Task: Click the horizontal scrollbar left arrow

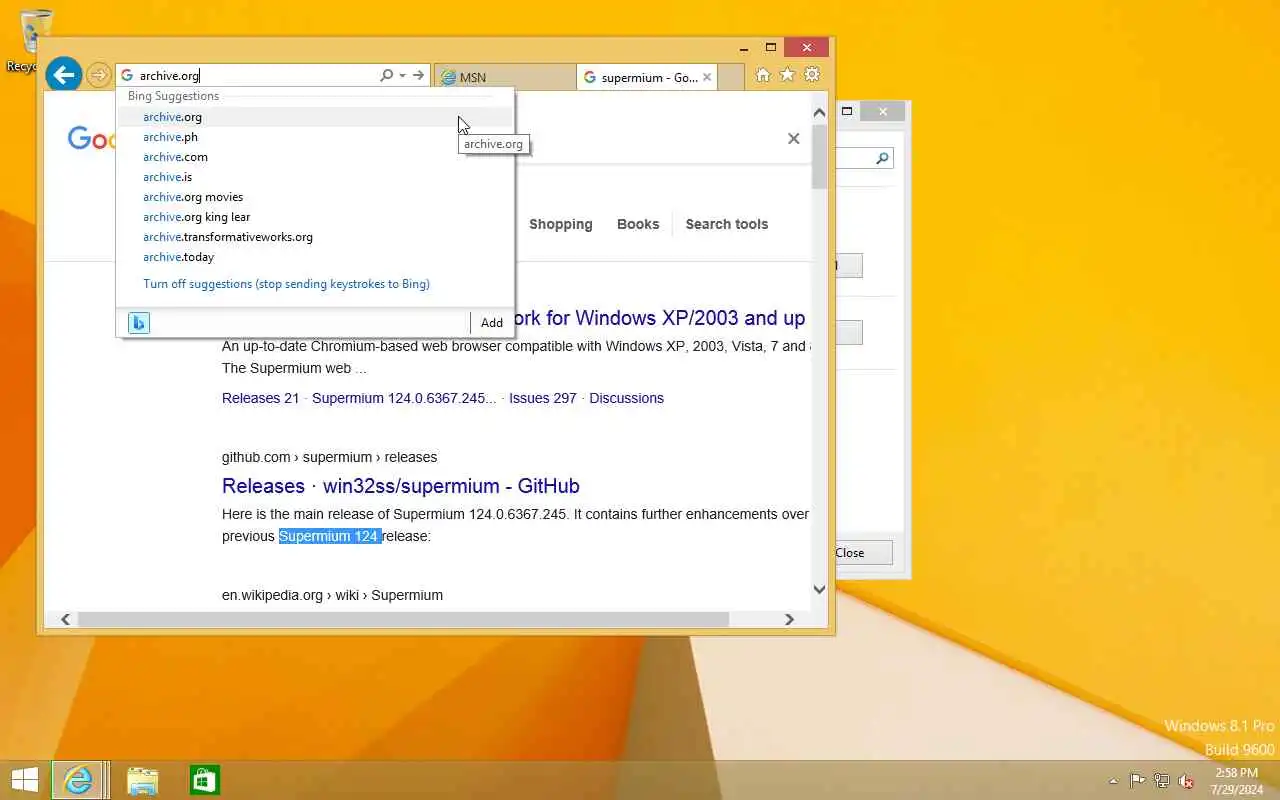Action: pyautogui.click(x=66, y=619)
